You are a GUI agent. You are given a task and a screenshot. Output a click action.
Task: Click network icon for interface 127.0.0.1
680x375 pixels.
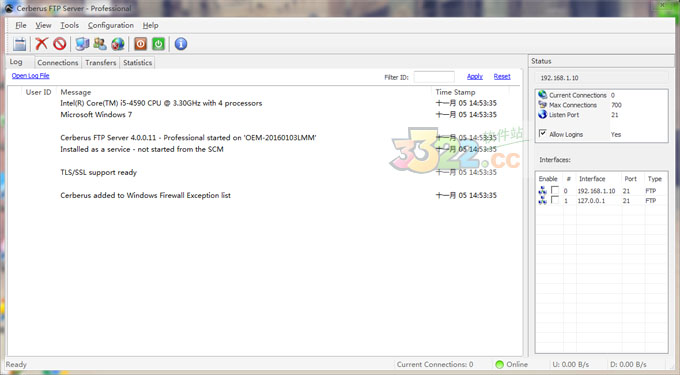point(543,200)
